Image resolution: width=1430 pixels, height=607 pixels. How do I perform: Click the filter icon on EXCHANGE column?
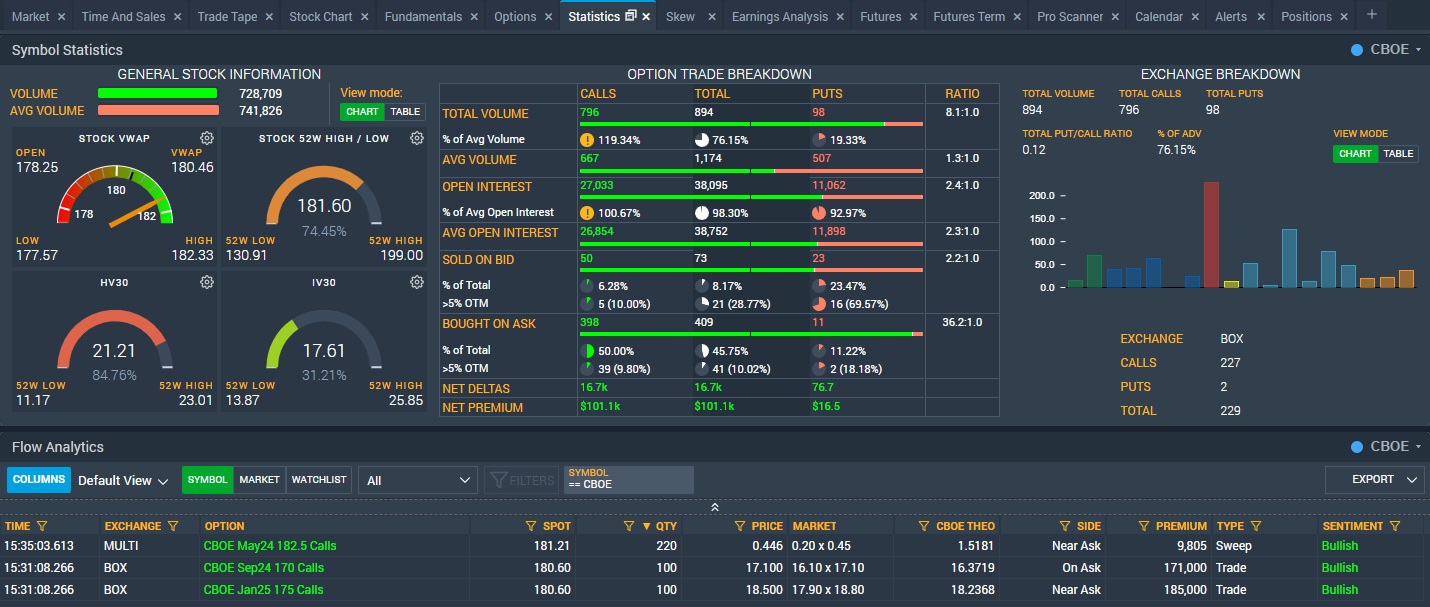point(173,526)
